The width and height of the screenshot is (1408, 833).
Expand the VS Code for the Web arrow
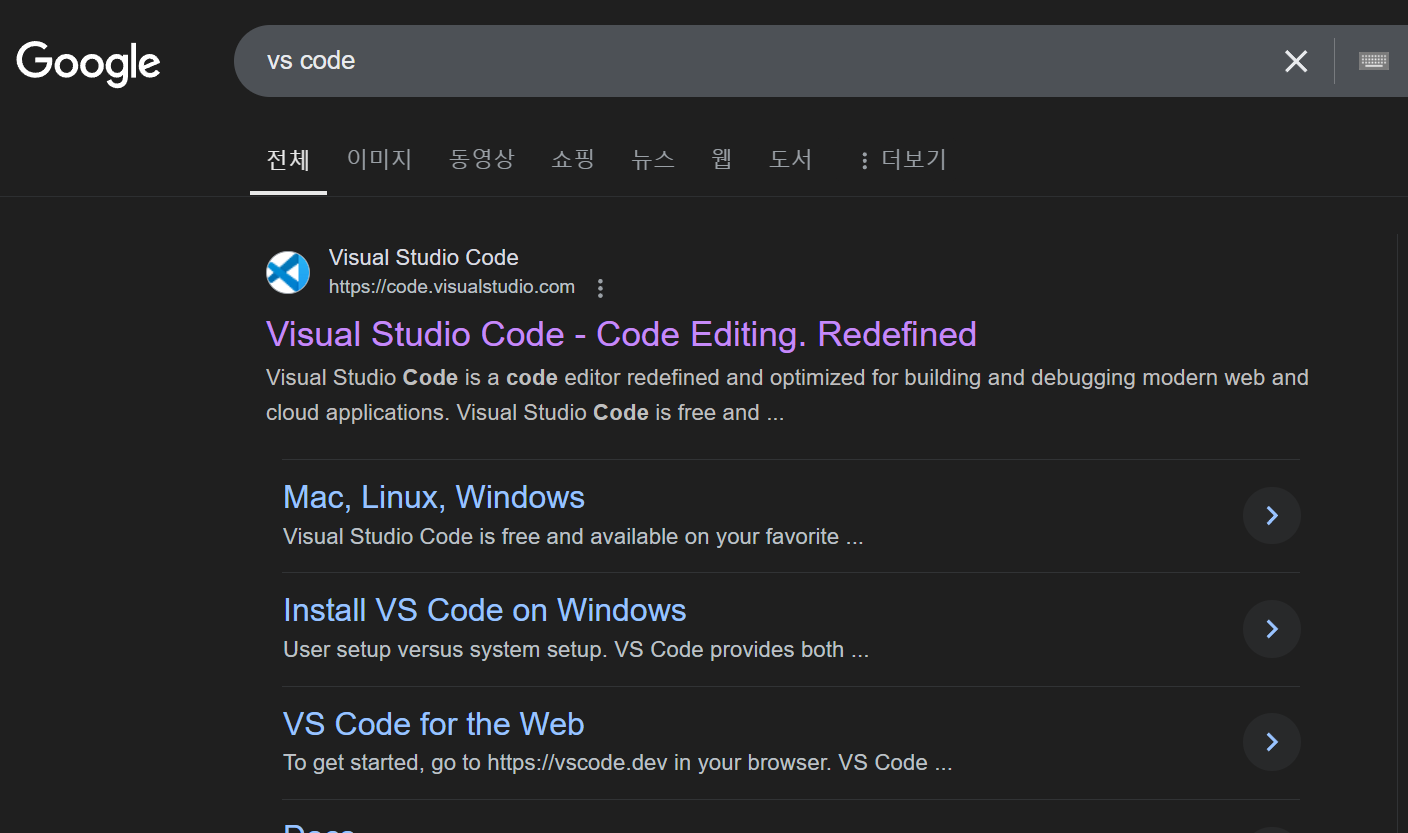[1272, 741]
